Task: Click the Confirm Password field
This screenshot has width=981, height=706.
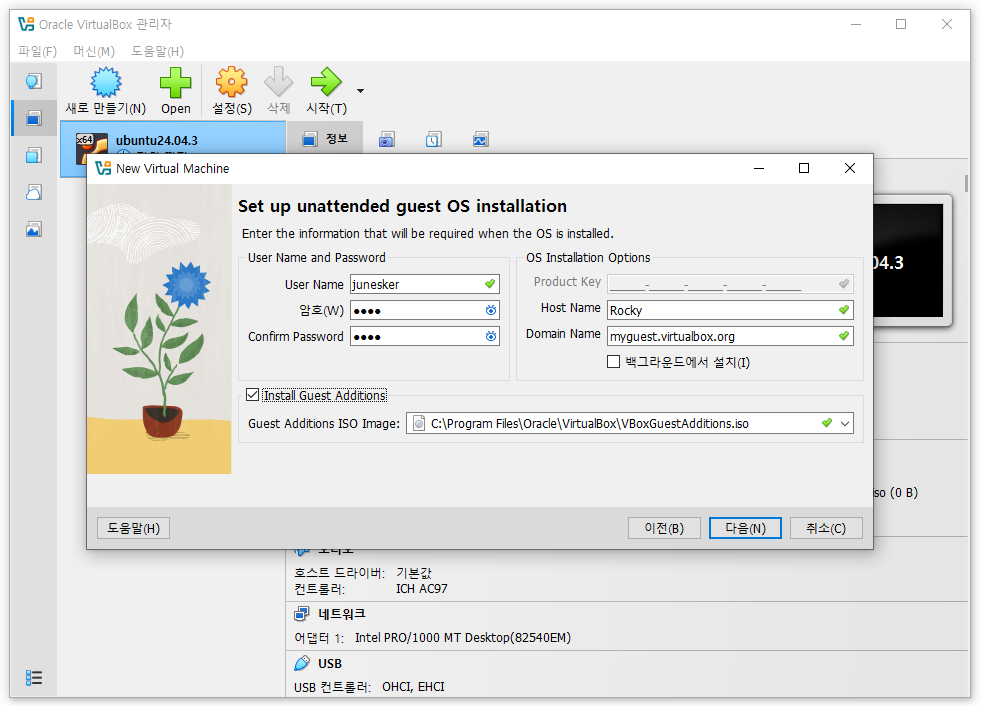Action: point(425,337)
